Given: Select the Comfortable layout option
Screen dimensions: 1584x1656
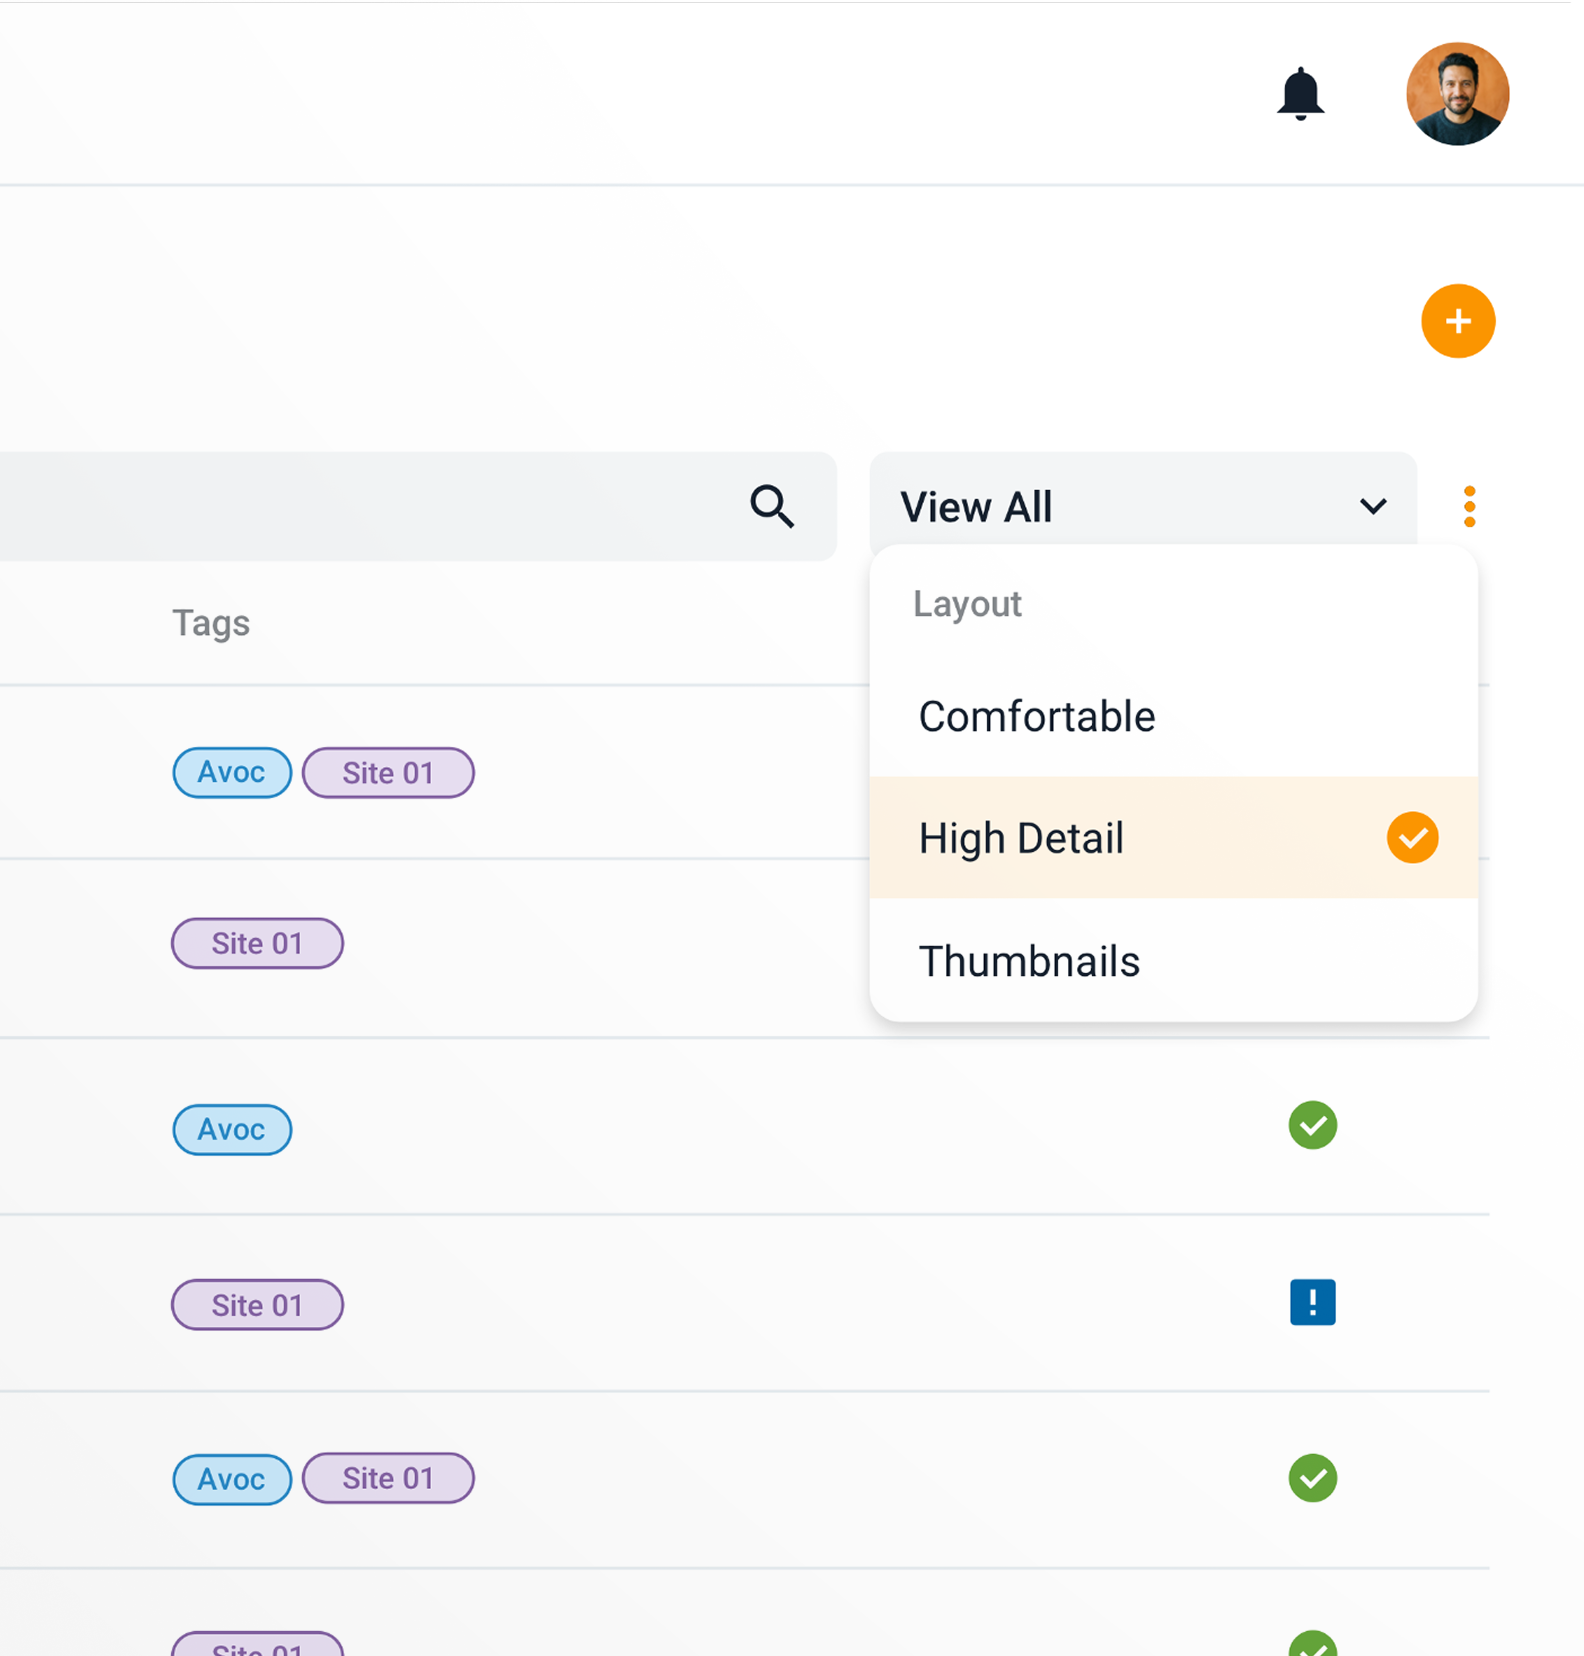Looking at the screenshot, I should [x=1173, y=716].
